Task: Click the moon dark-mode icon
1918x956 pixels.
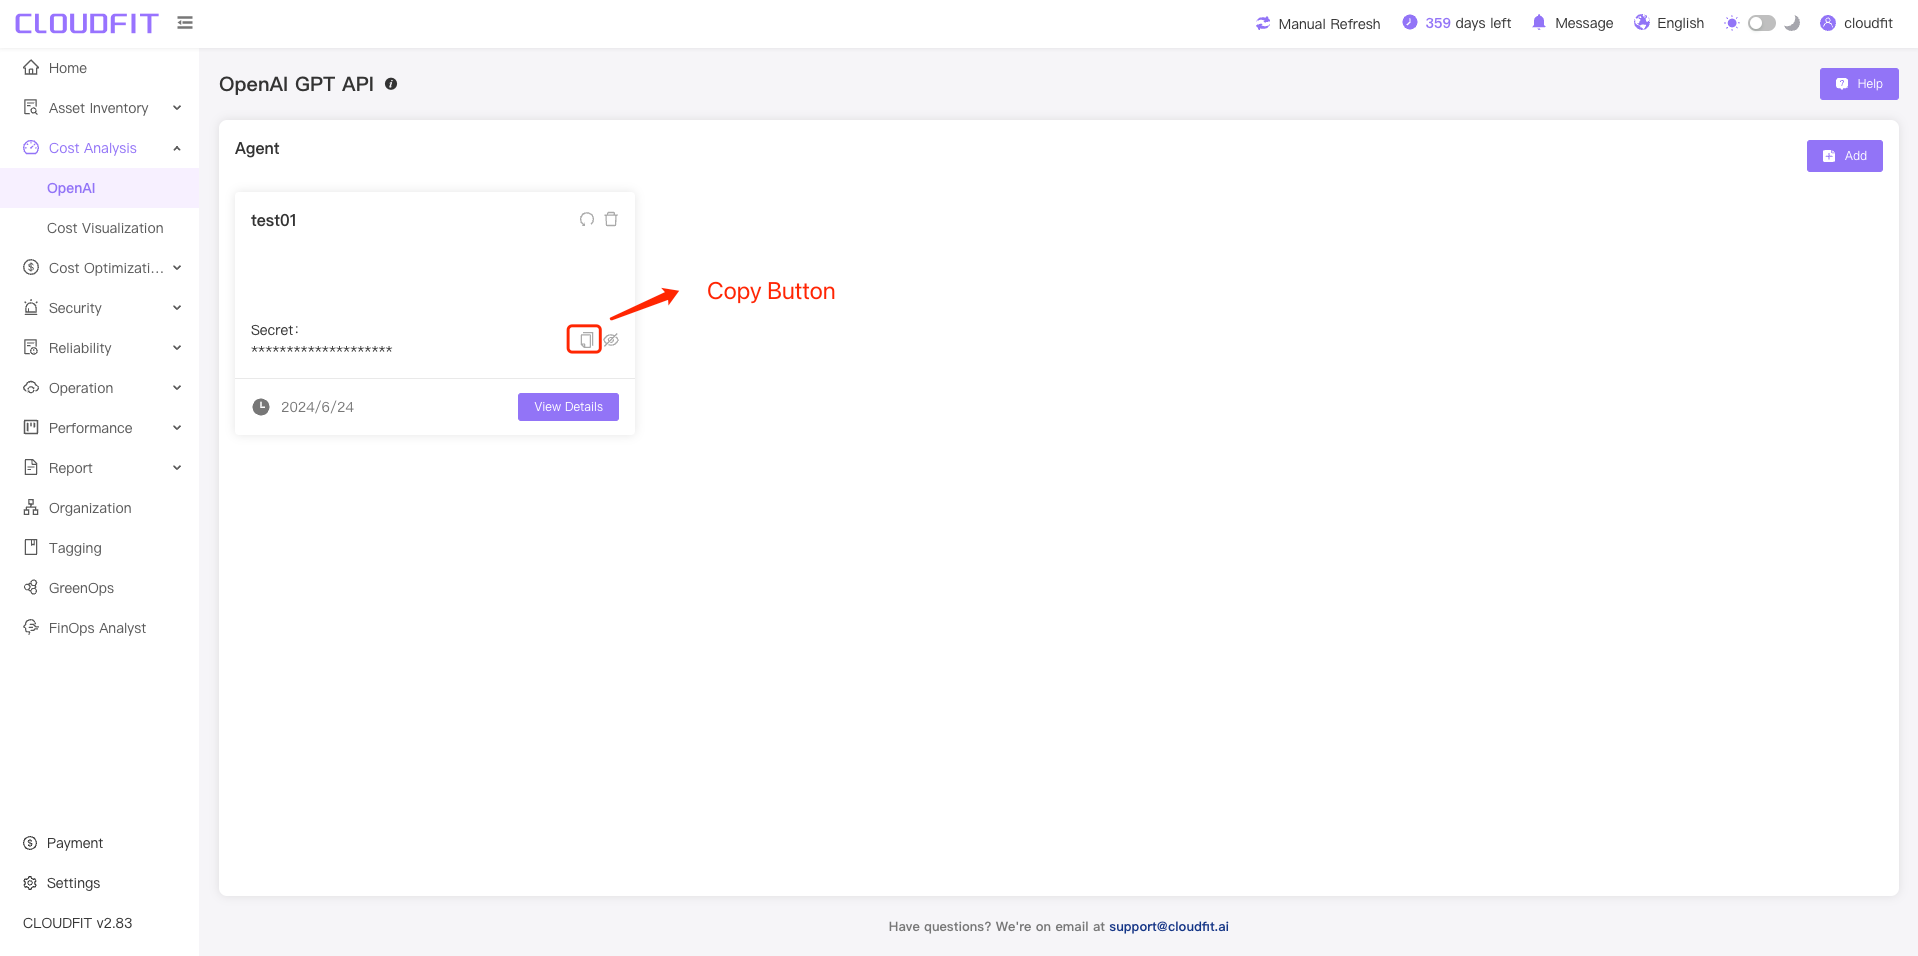Action: (x=1792, y=23)
